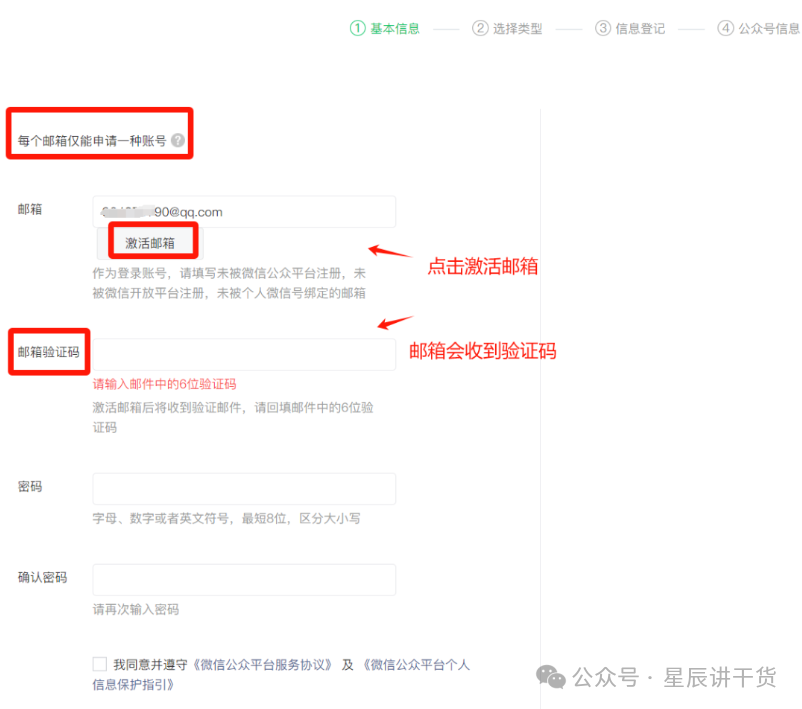Click the ① circle icon on step 基本信息
The height and width of the screenshot is (709, 802).
pos(357,29)
